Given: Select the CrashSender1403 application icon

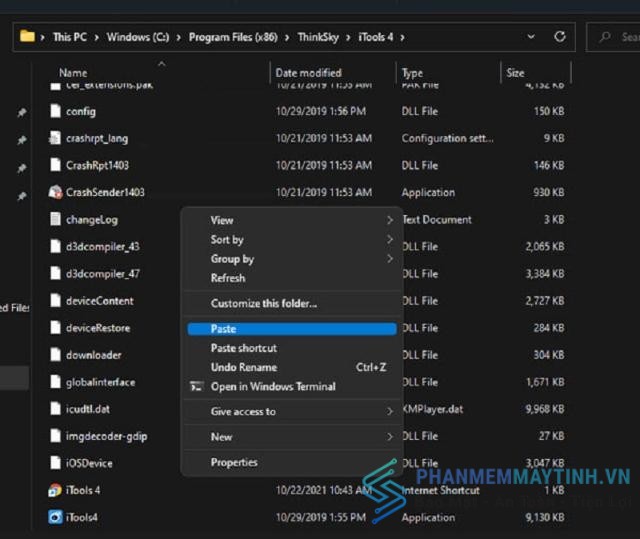Looking at the screenshot, I should pos(55,192).
